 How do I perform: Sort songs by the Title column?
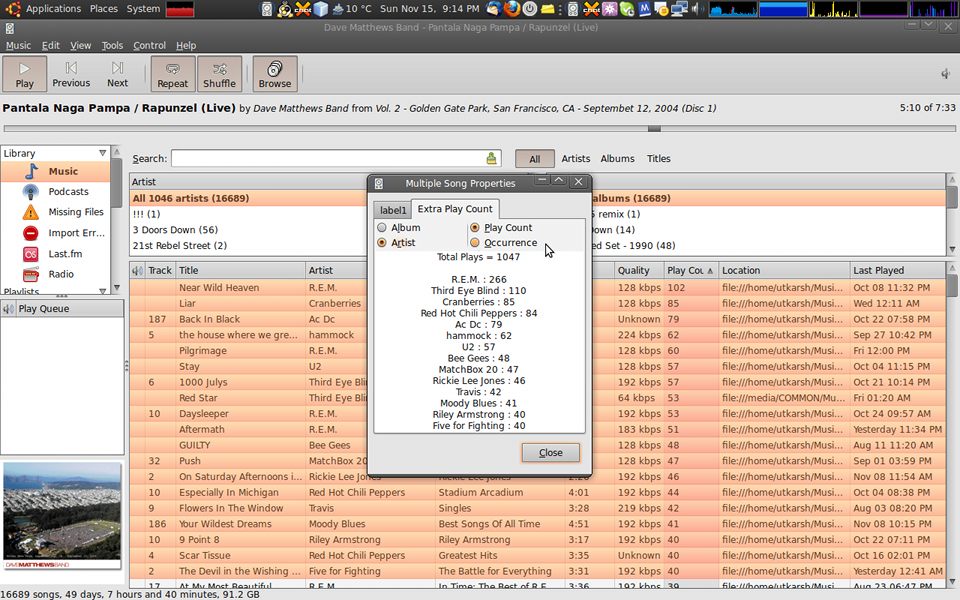241,270
